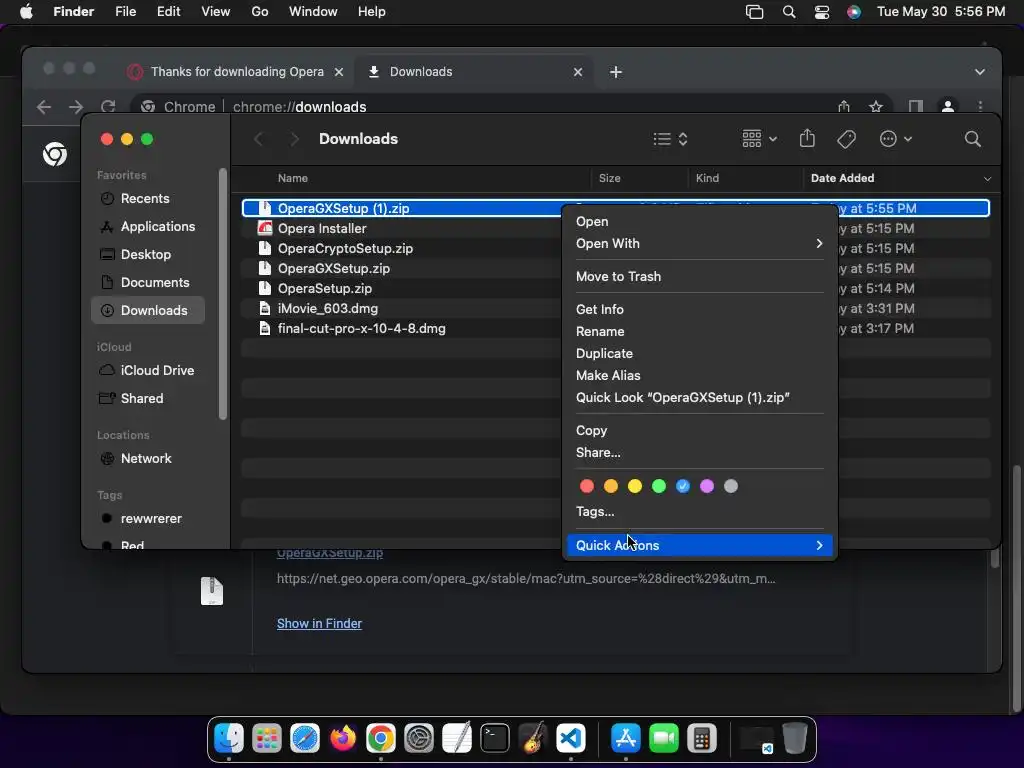Screen dimensions: 1024x768
Task: Launch Firefox from the dock
Action: pyautogui.click(x=343, y=739)
